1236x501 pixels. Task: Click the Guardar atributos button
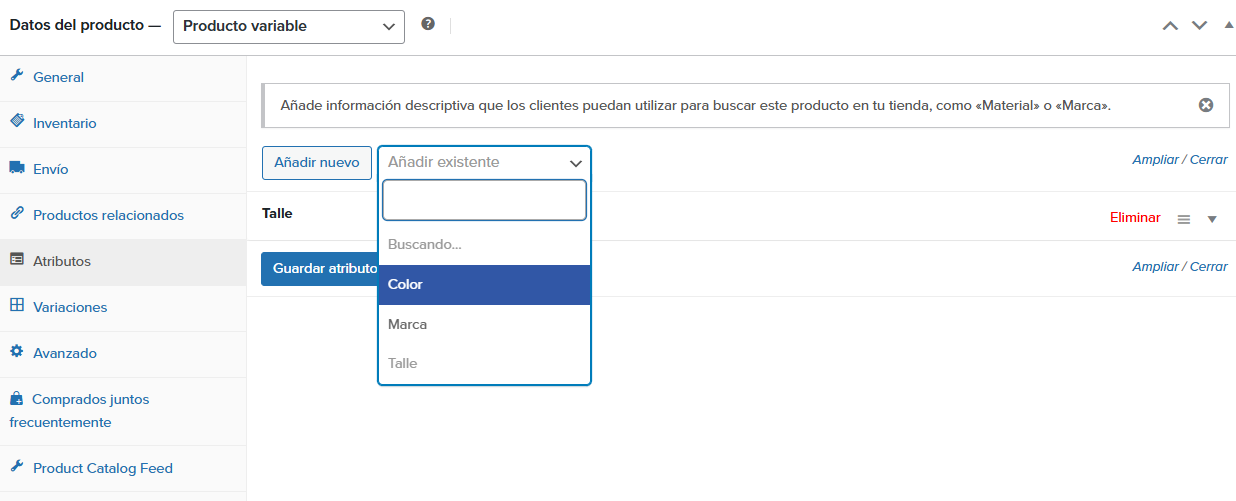320,269
